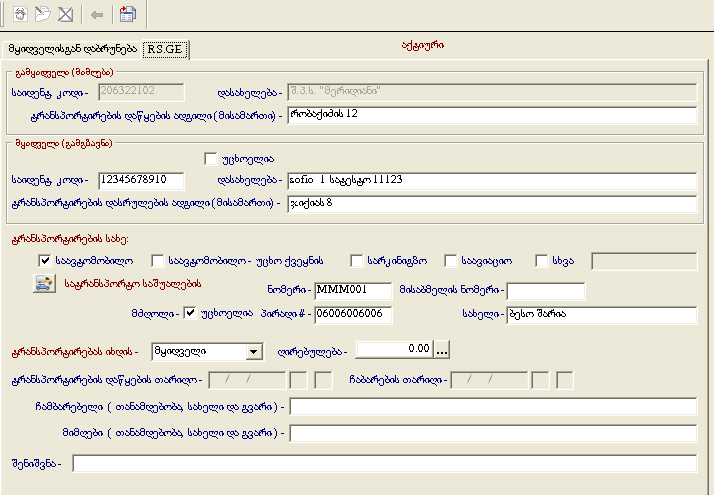
Task: Toggle the driver's უცხოელი checkbox
Action: coord(192,313)
